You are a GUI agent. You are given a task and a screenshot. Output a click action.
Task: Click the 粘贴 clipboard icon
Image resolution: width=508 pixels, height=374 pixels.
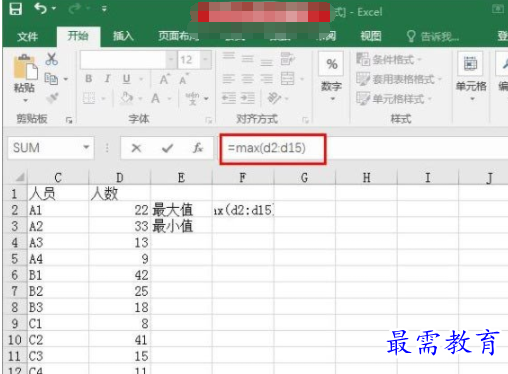coord(25,67)
